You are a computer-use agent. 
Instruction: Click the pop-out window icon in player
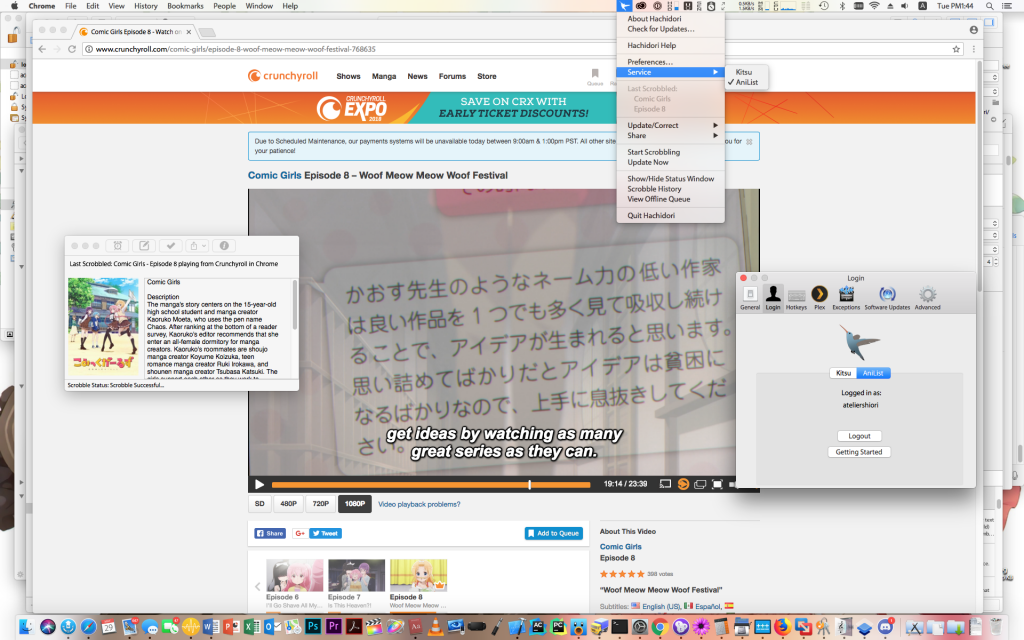[700, 484]
